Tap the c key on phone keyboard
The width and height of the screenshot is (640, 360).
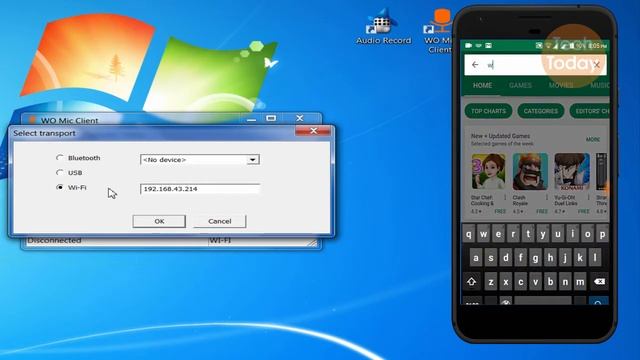click(x=520, y=282)
